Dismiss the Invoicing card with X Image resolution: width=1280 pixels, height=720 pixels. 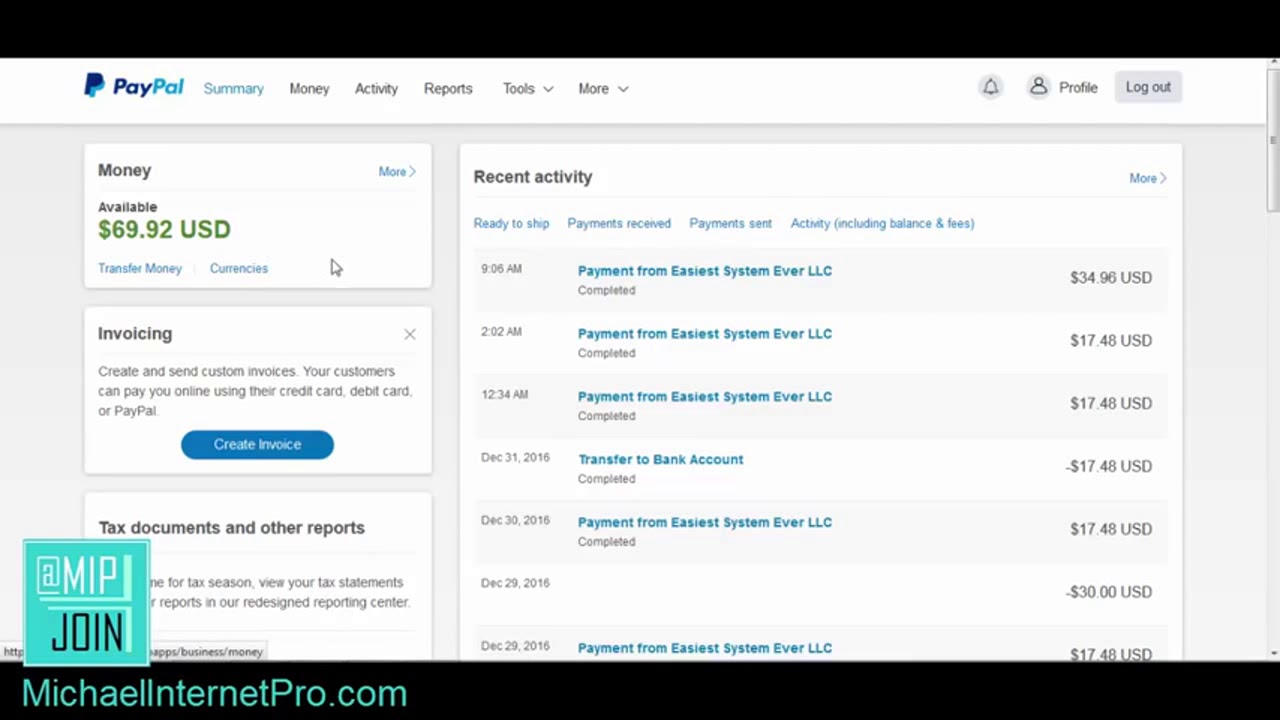point(410,334)
